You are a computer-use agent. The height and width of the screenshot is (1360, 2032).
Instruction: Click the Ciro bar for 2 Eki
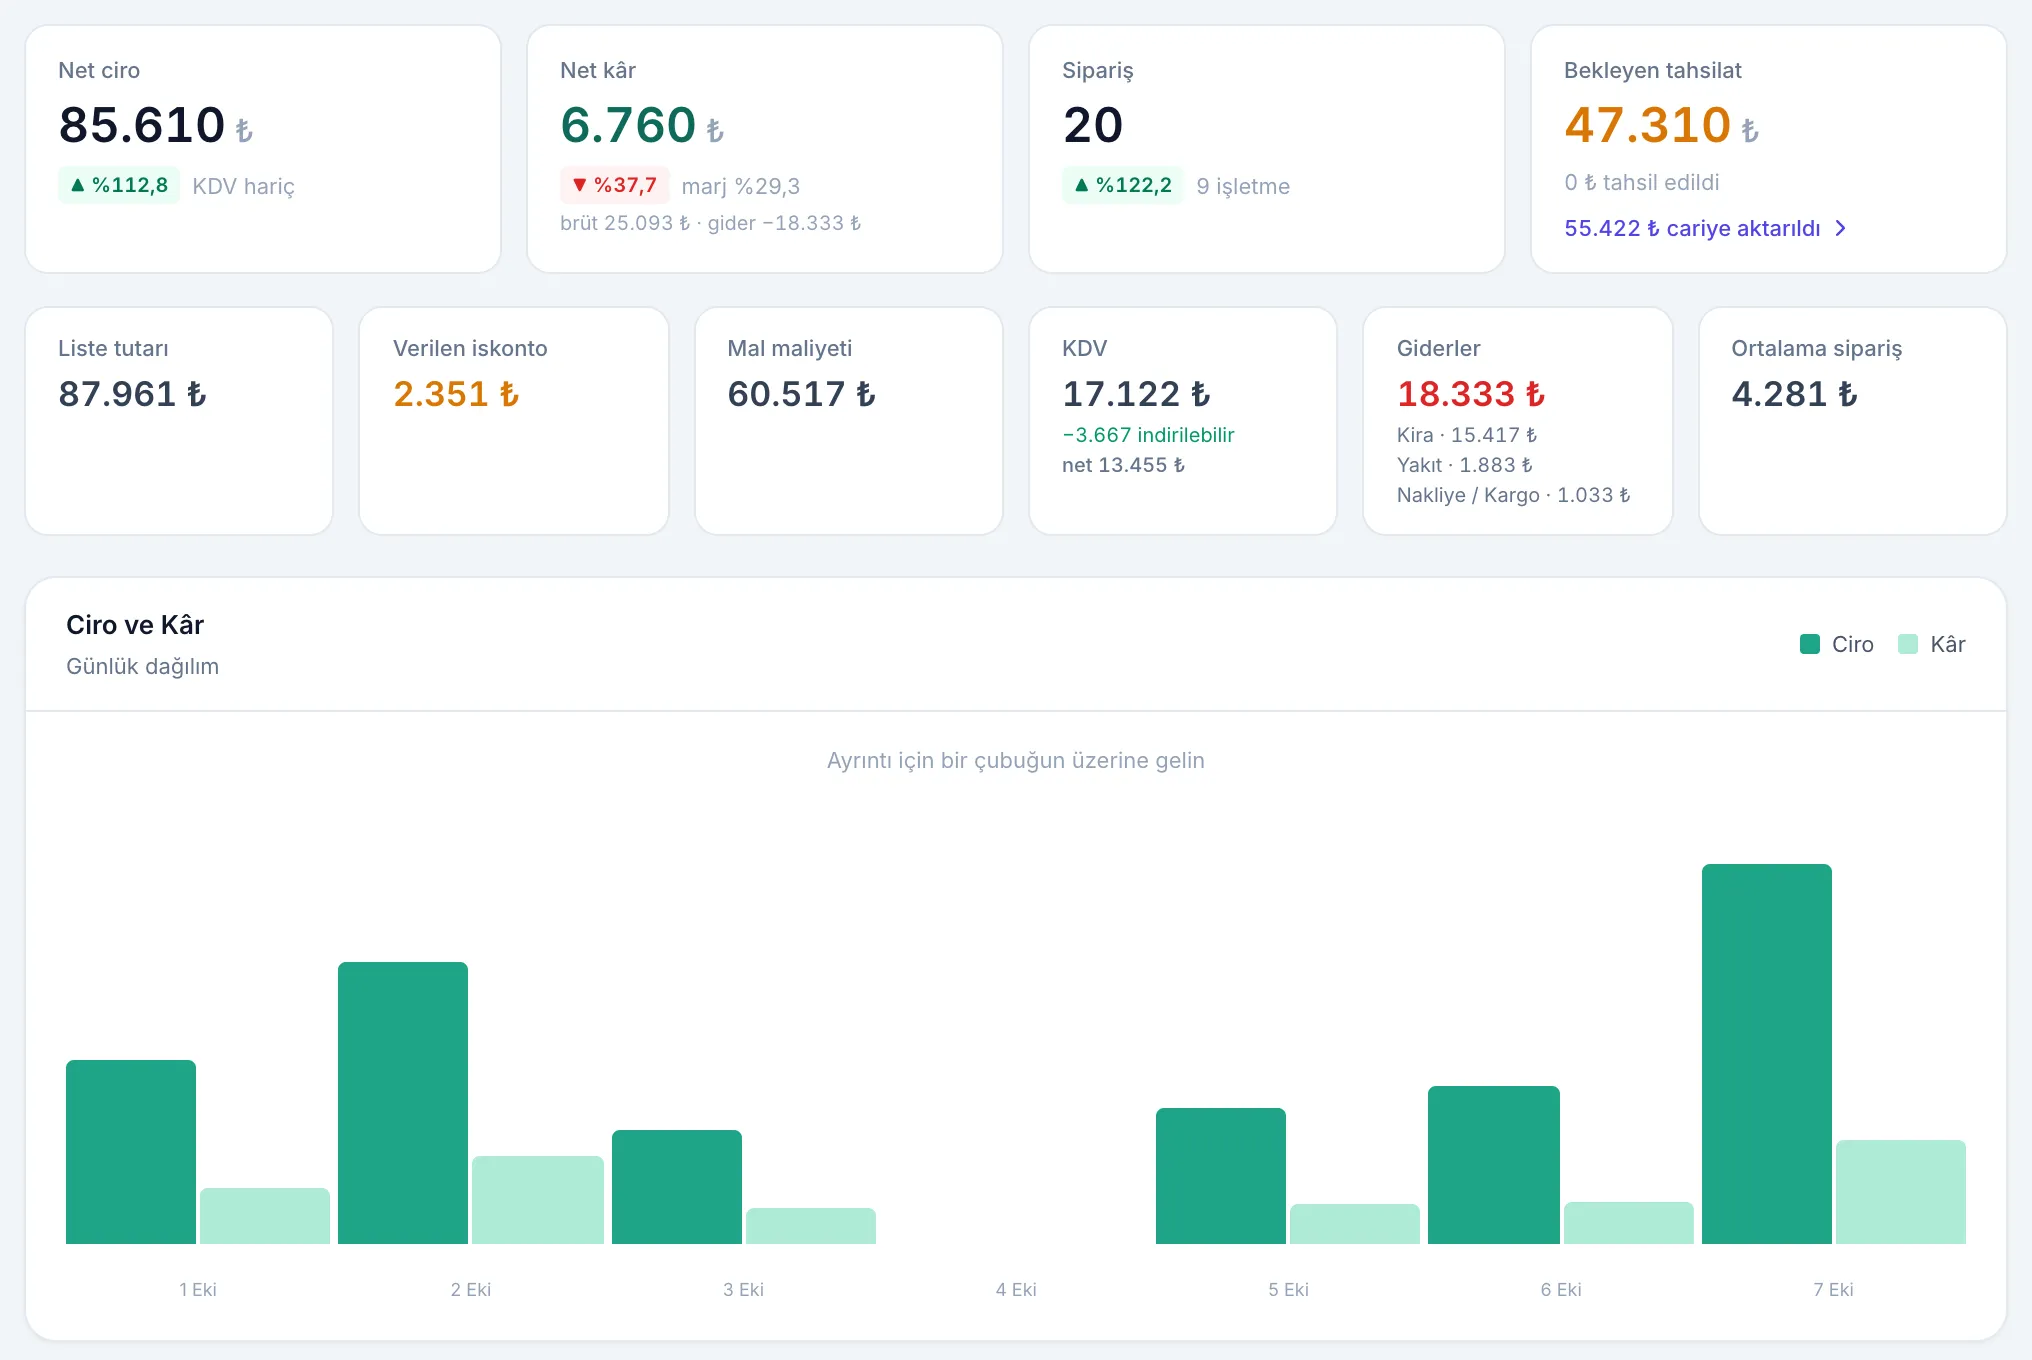click(403, 1103)
